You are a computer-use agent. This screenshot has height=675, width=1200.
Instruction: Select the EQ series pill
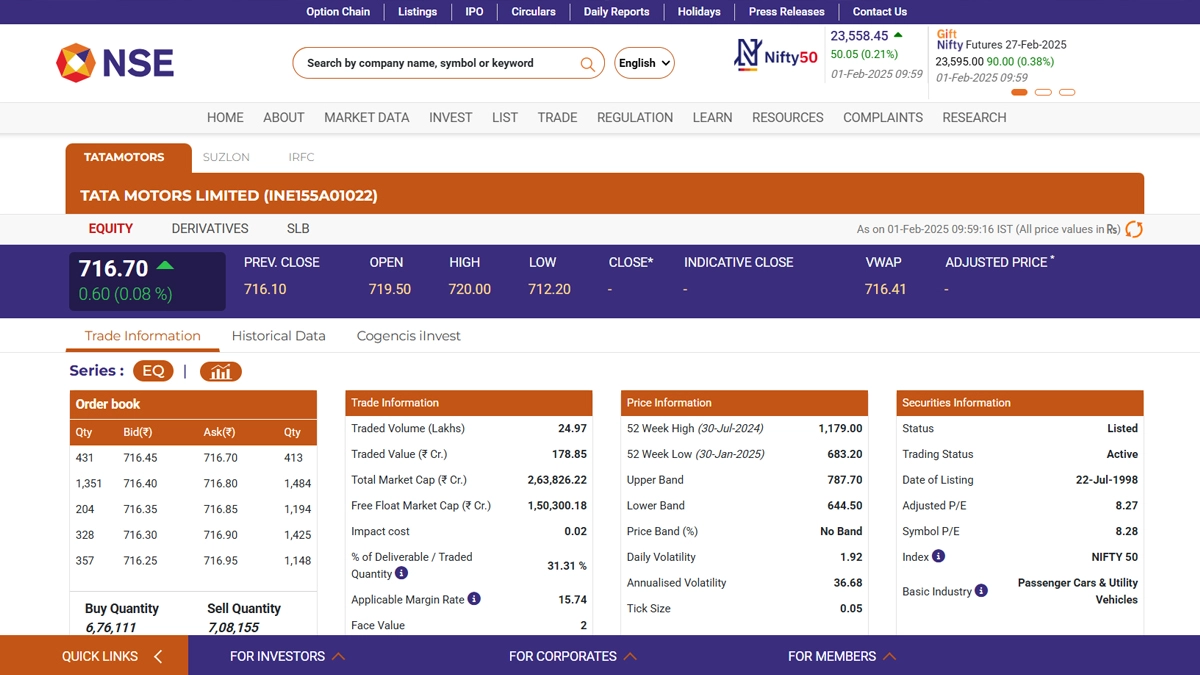(153, 371)
